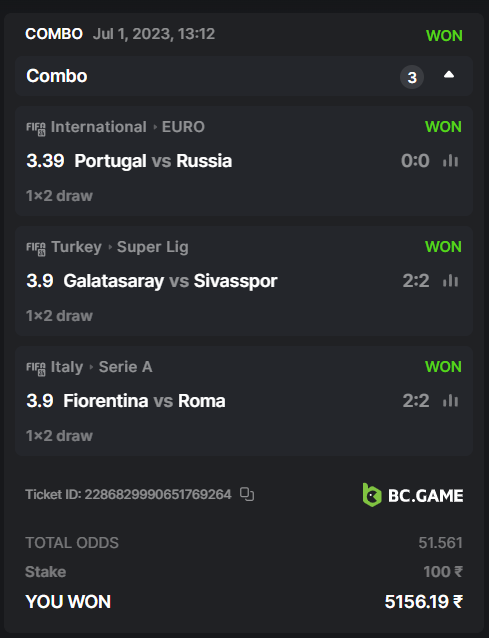Open the Portugal vs Russia match
Screen dimensions: 489x638
click(153, 161)
